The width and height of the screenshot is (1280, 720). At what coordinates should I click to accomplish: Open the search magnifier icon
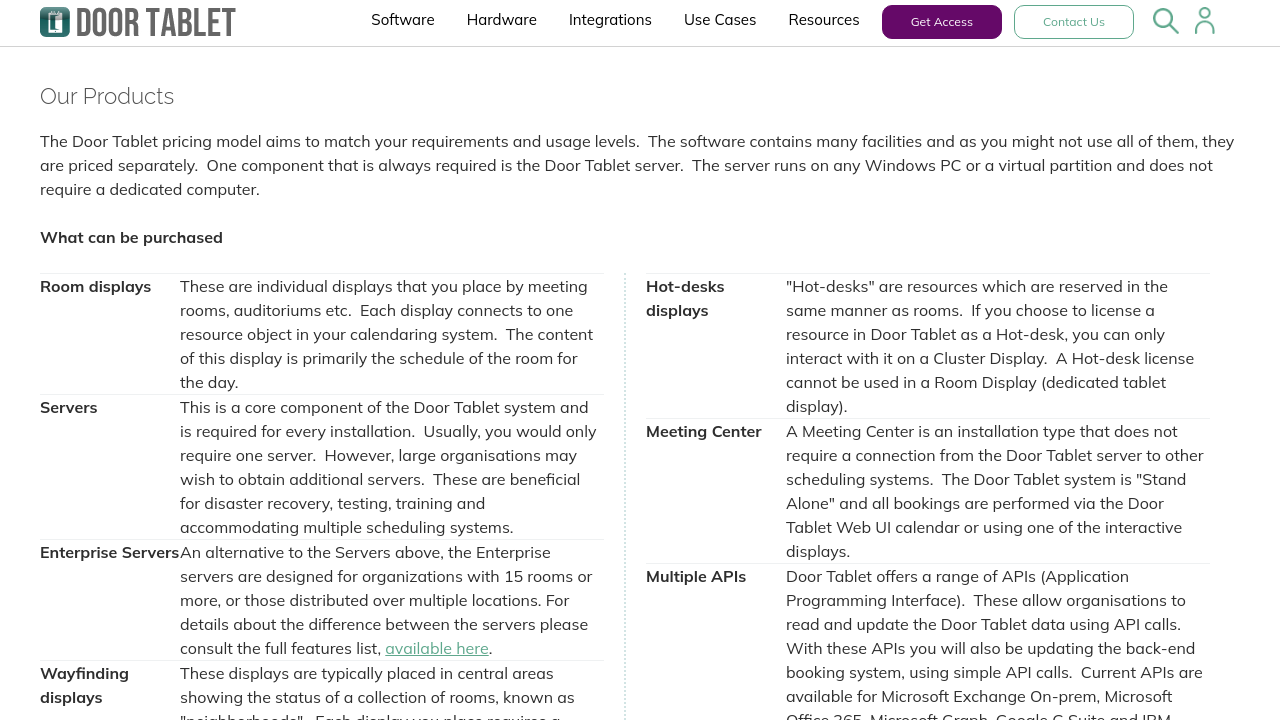pos(1166,21)
